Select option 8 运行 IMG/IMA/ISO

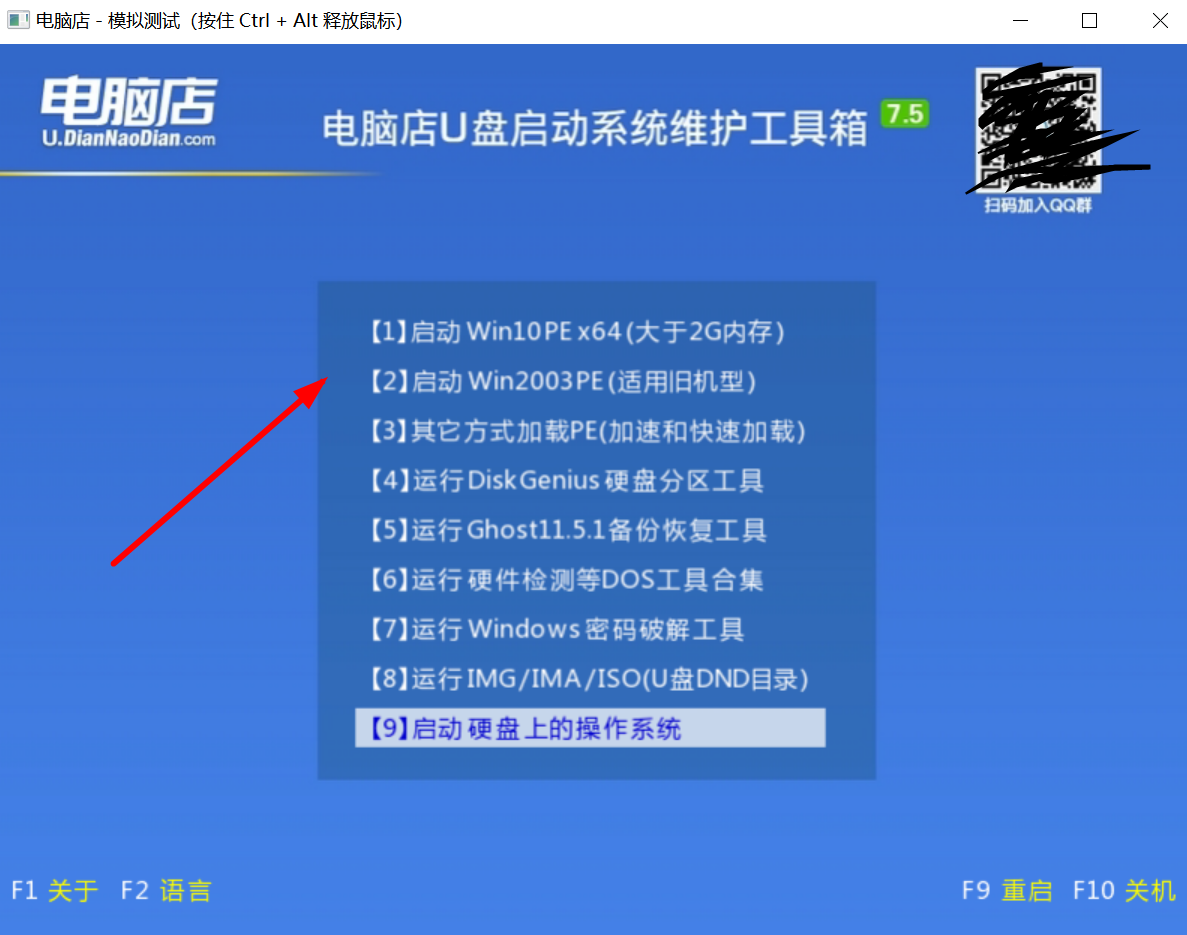coord(589,679)
